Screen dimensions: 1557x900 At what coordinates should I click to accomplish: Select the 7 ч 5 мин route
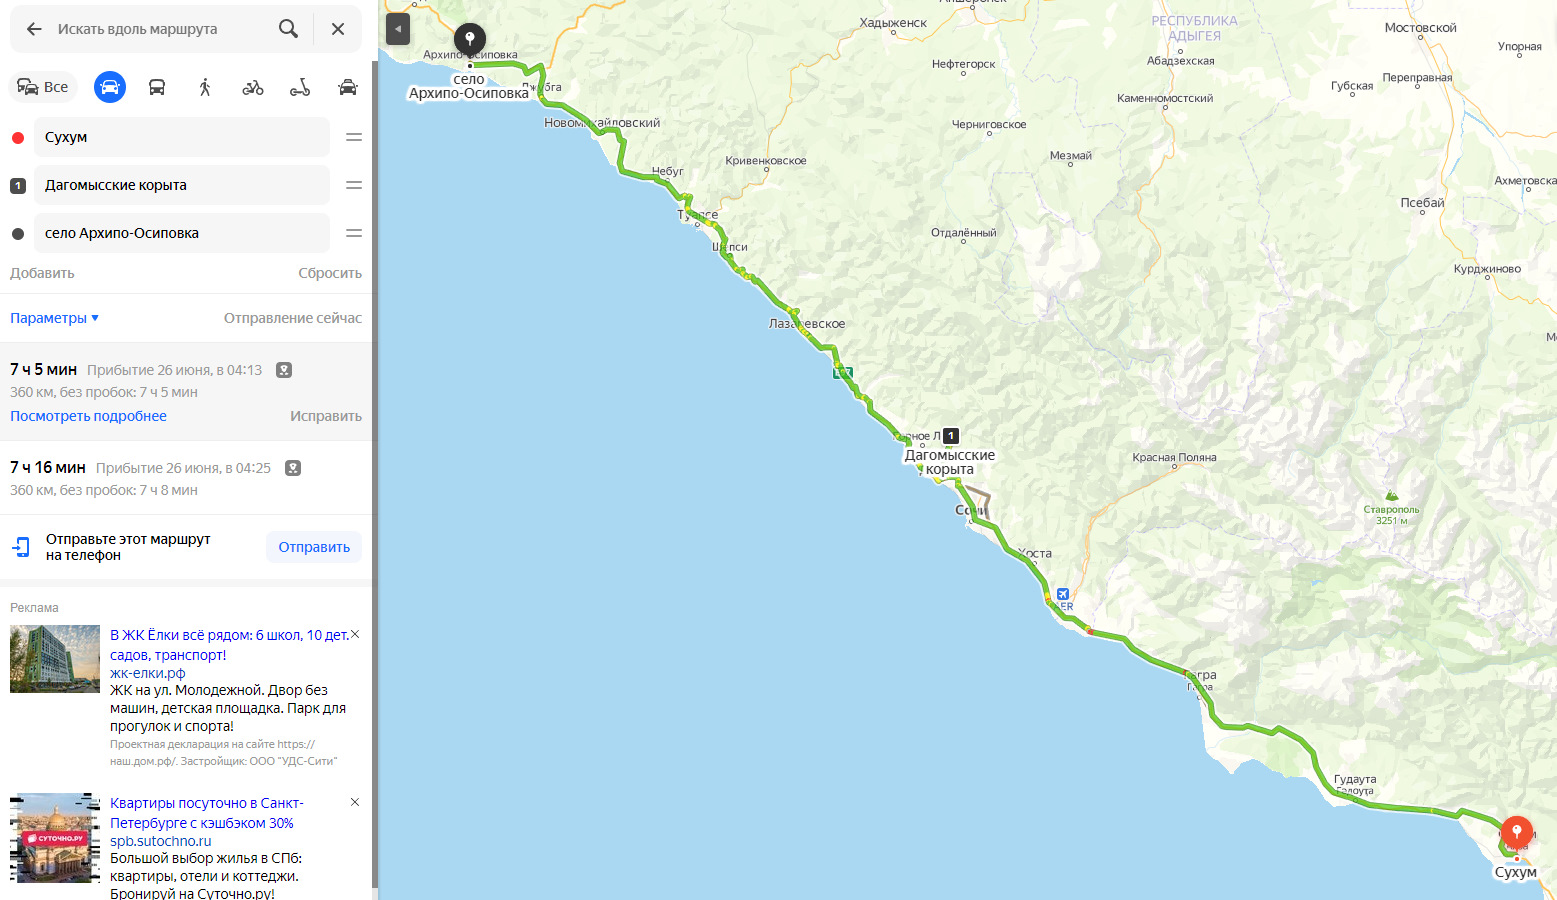[x=186, y=391]
